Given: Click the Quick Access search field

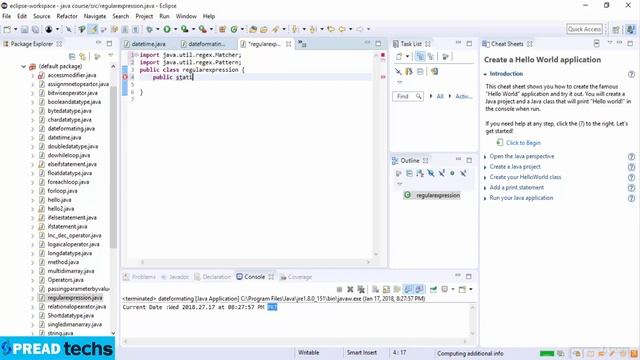Looking at the screenshot, I should [584, 29].
